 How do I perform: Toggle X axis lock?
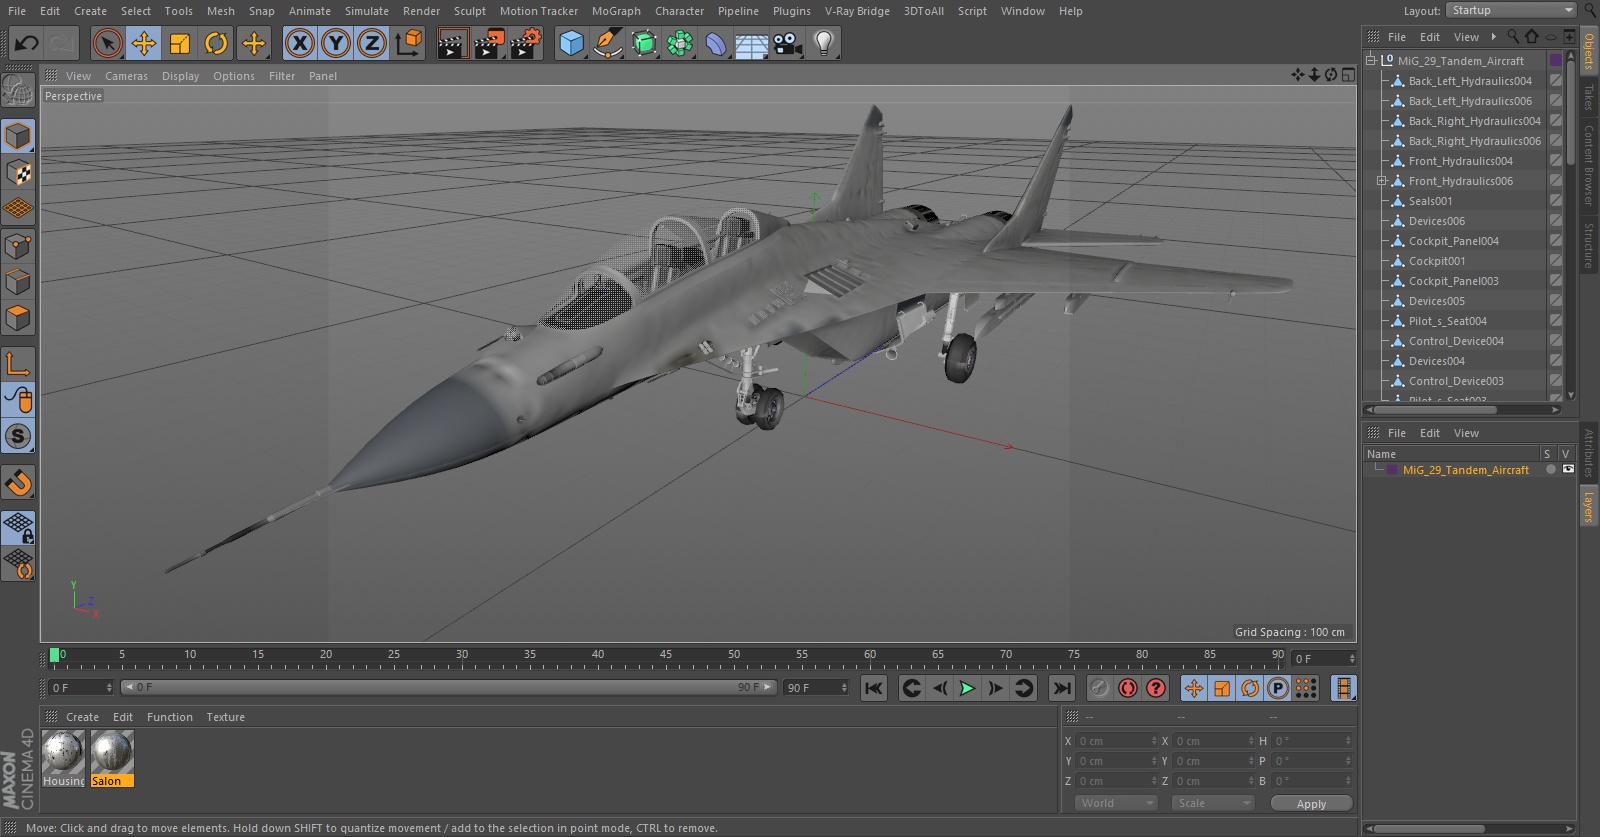coord(299,43)
